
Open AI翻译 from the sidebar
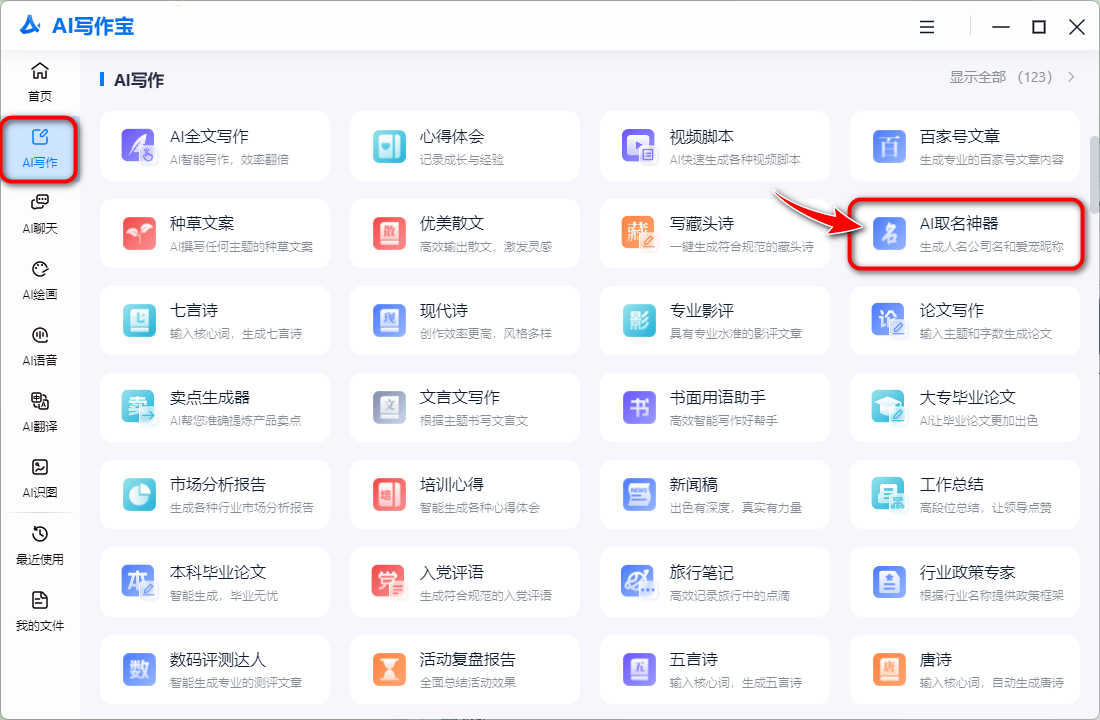coord(40,411)
